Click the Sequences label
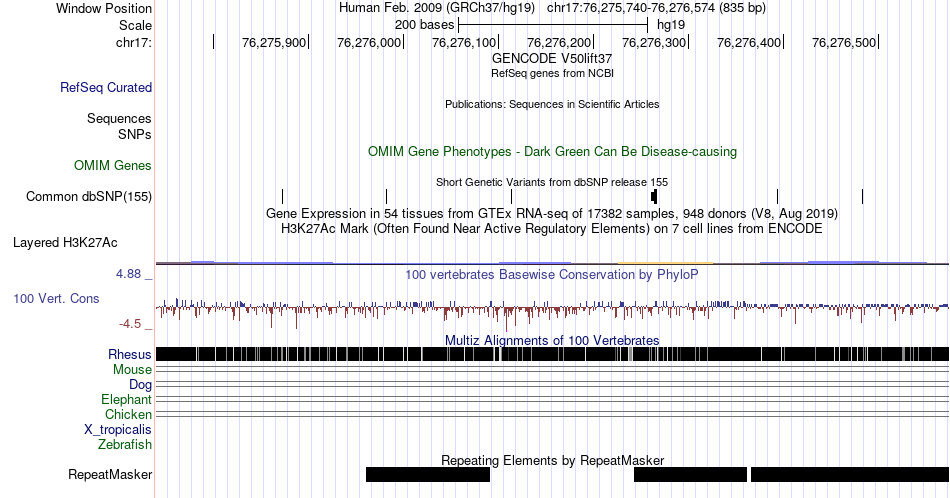The height and width of the screenshot is (498, 950). 119,118
